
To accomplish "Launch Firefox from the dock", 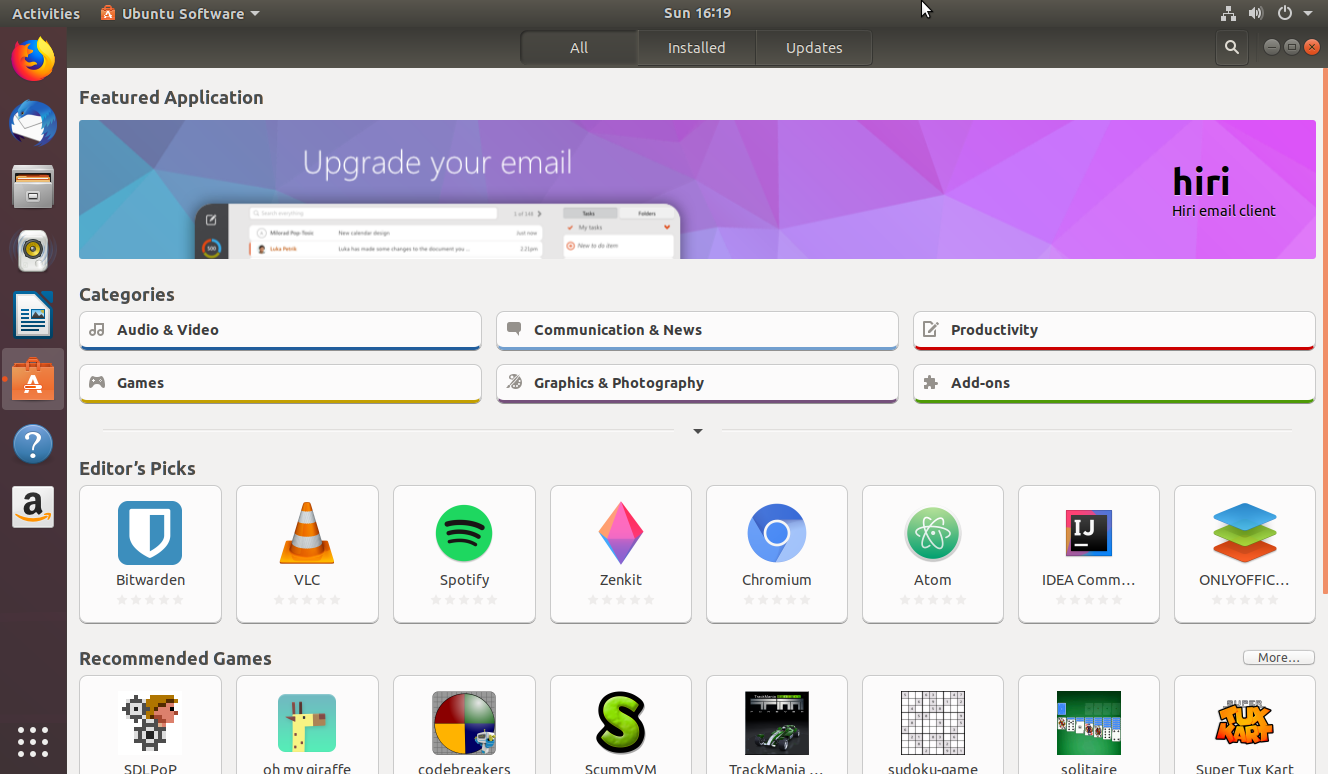I will click(33, 59).
